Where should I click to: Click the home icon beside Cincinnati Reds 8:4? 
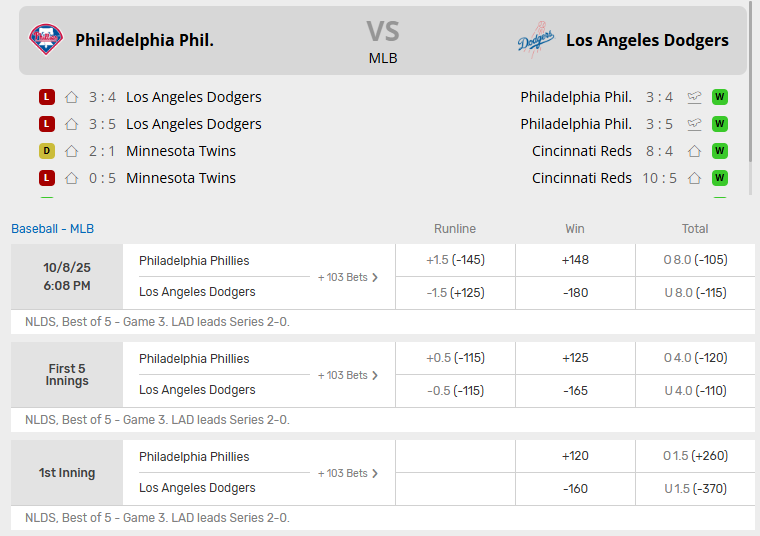click(x=694, y=151)
